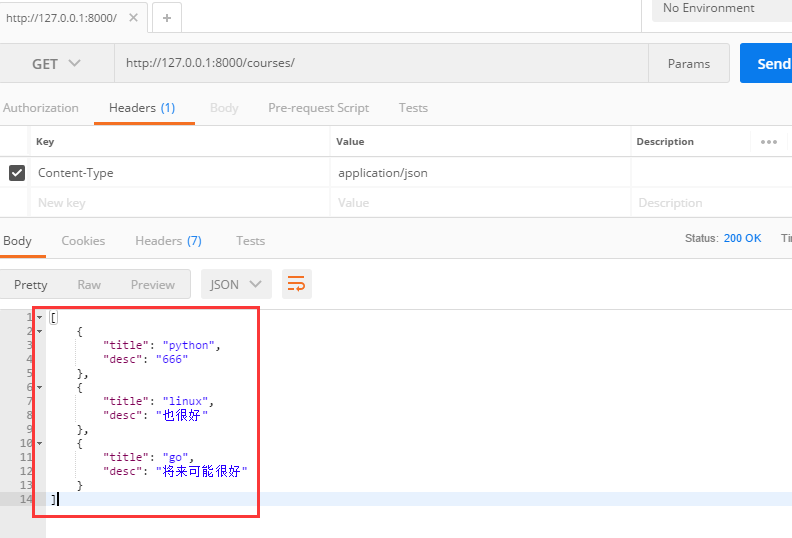Switch to response Cookies tab
The height and width of the screenshot is (538, 792).
point(83,241)
